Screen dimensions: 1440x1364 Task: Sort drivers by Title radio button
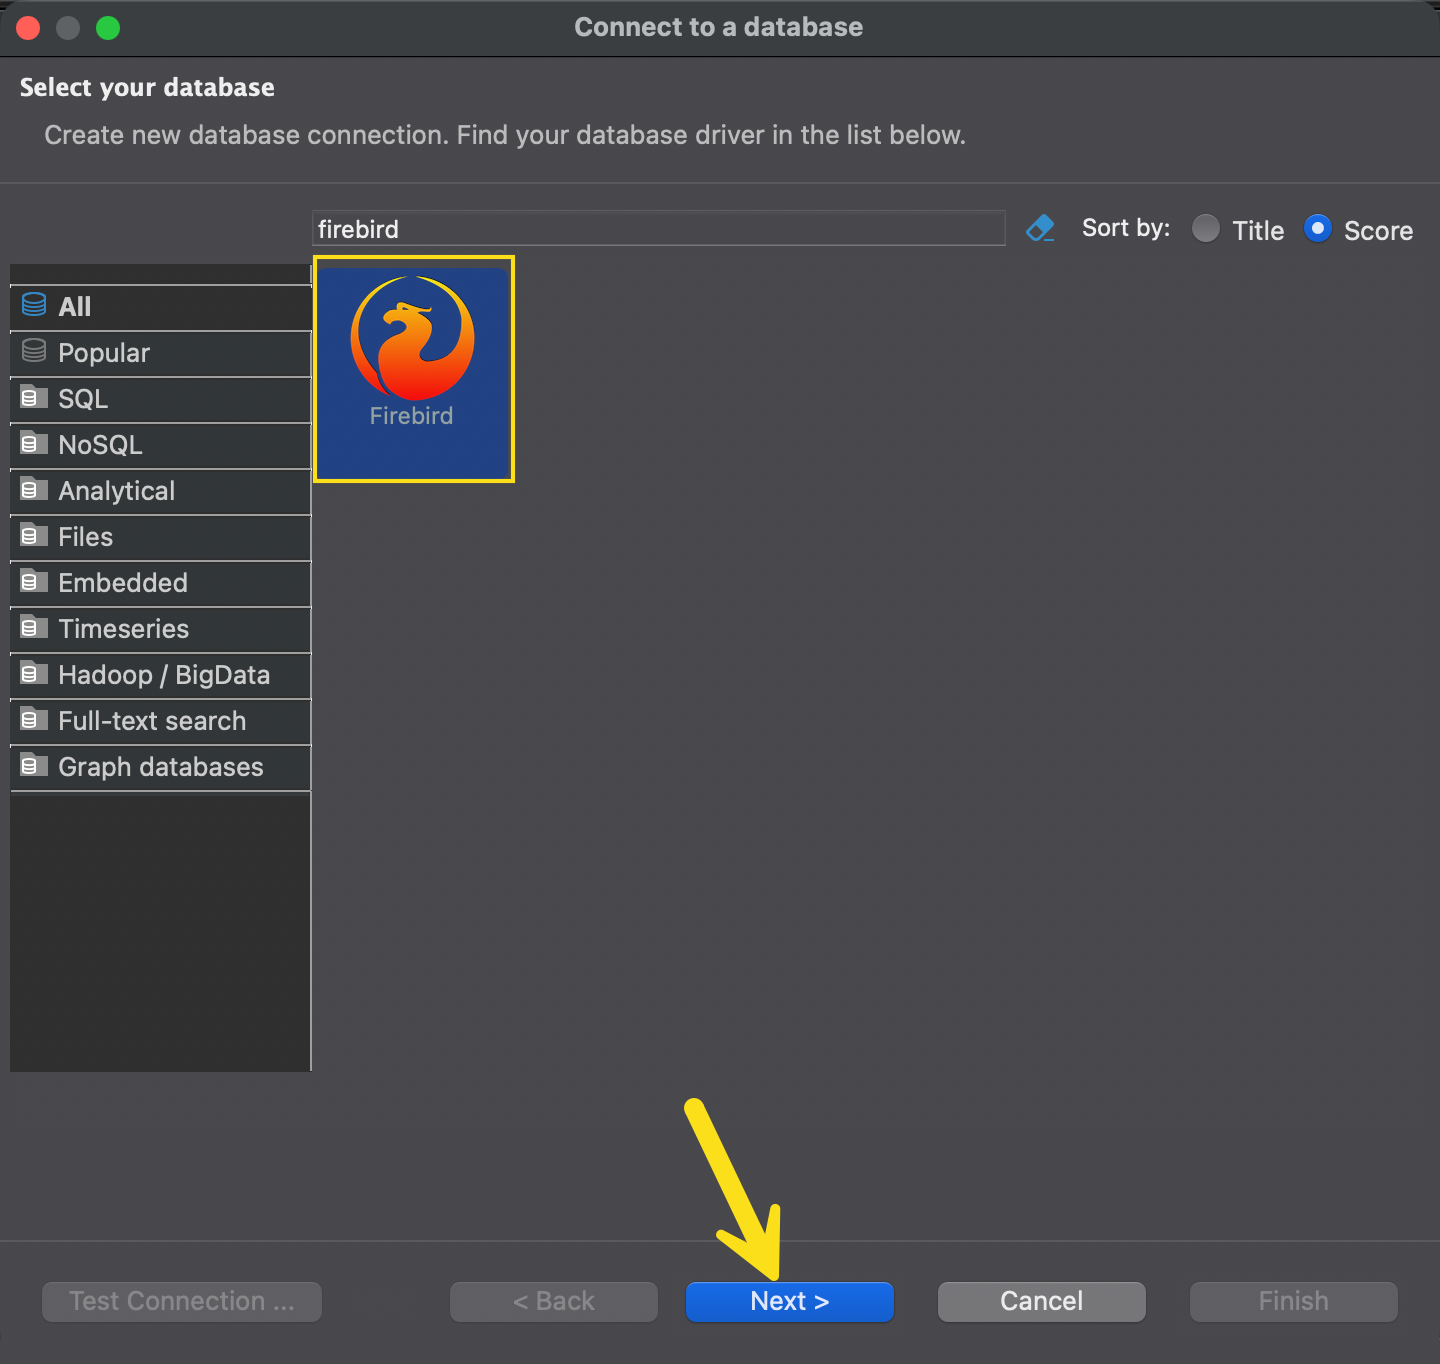[x=1206, y=229]
